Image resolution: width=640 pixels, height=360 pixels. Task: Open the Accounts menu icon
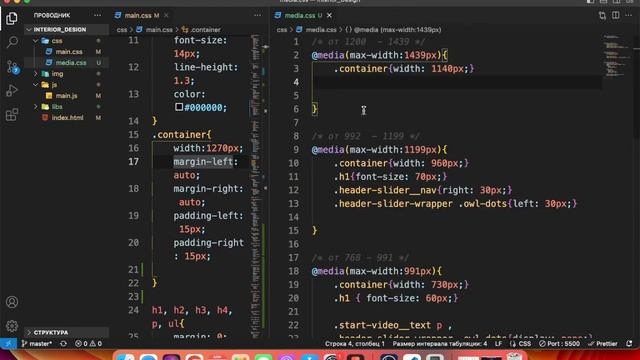[x=12, y=302]
